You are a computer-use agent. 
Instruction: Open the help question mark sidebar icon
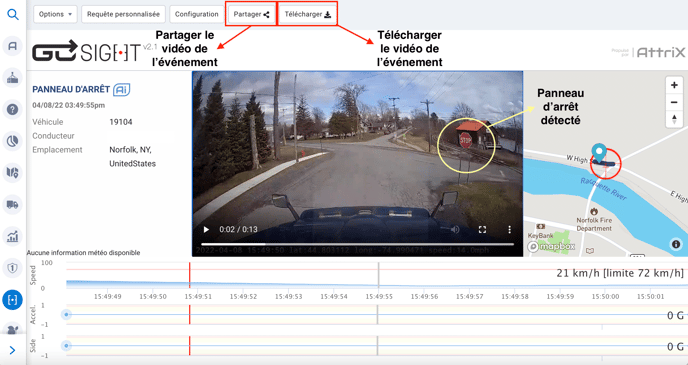pyautogui.click(x=13, y=109)
